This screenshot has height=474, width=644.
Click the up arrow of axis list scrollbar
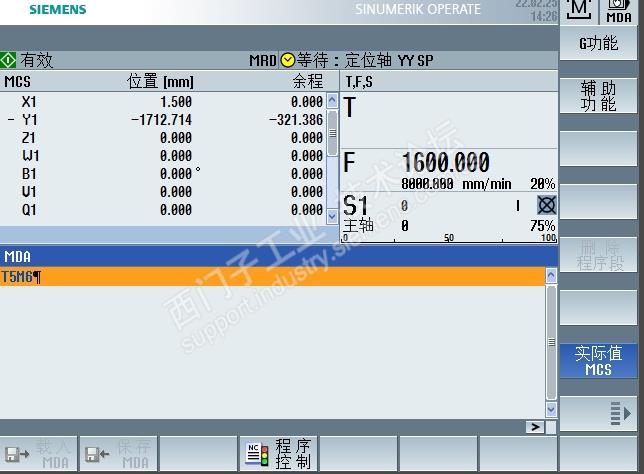pos(332,100)
